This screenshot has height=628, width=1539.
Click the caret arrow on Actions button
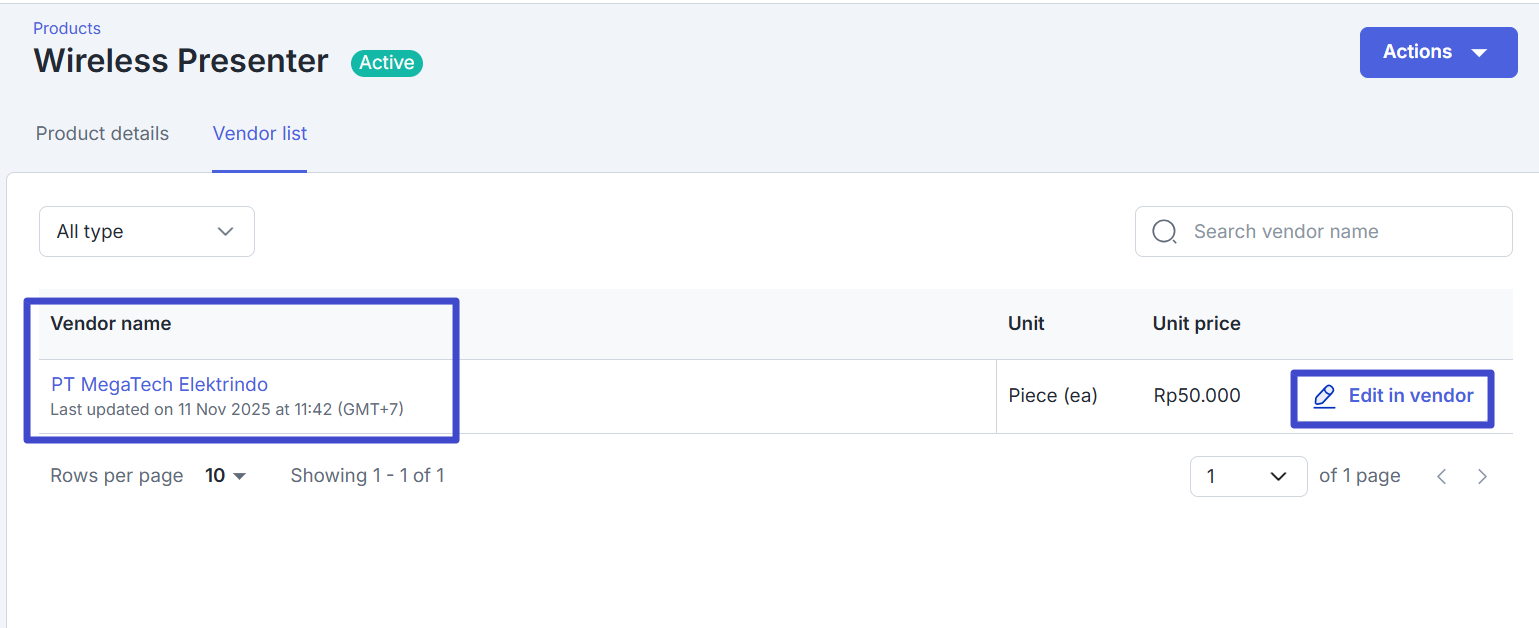[x=1480, y=53]
